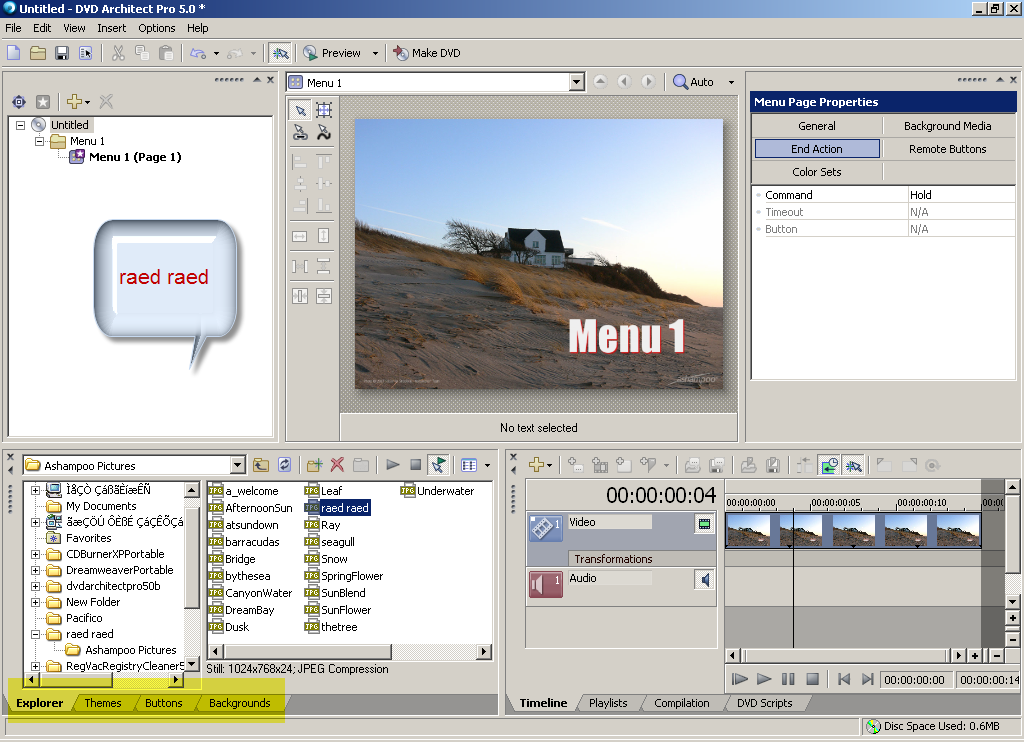The height and width of the screenshot is (742, 1024).
Task: Open the Playlists tab
Action: tap(608, 703)
